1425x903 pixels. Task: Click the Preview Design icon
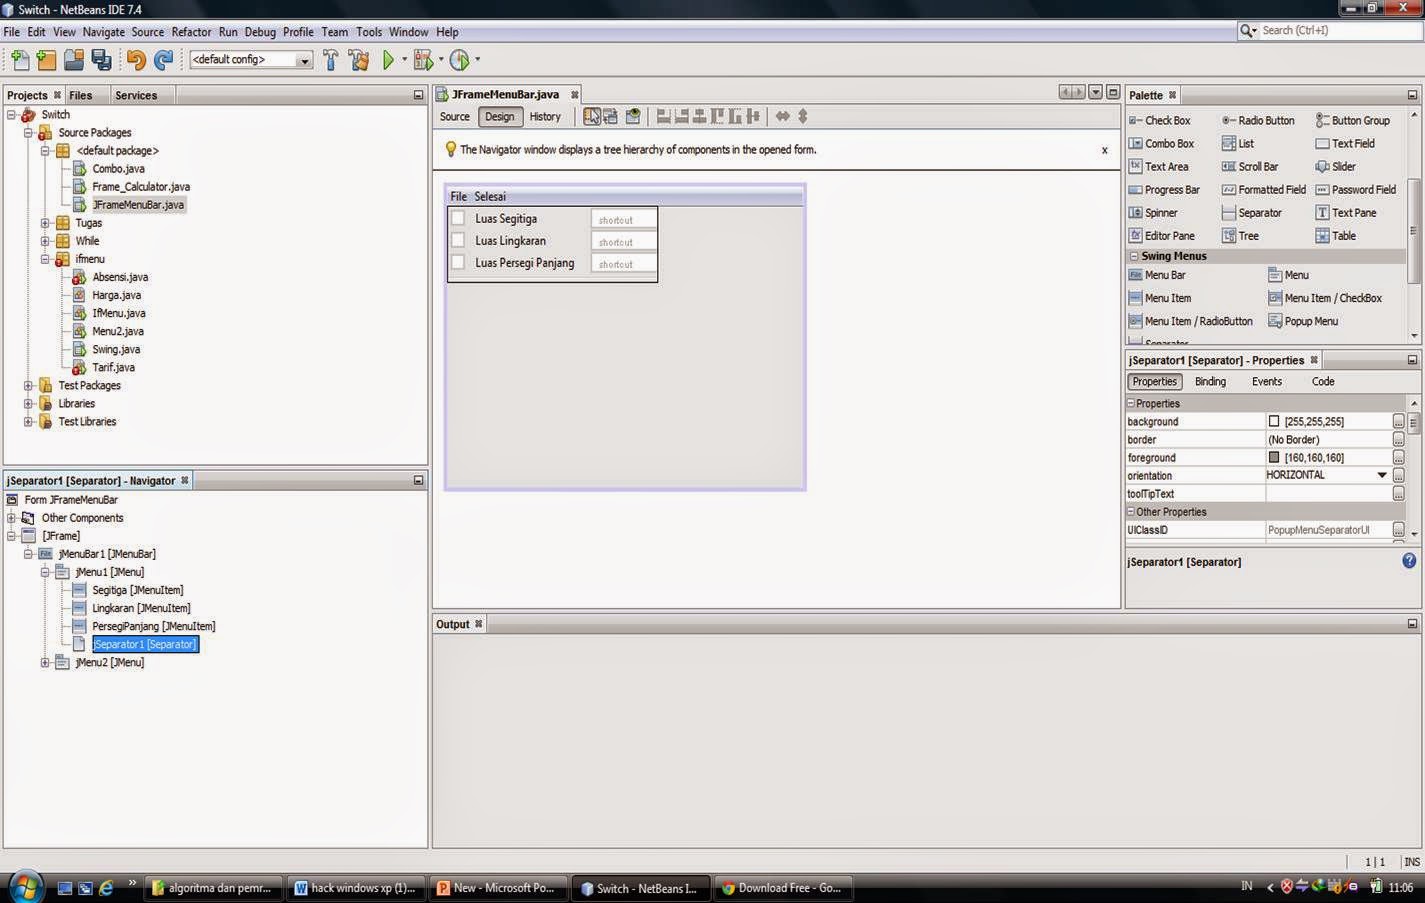pyautogui.click(x=633, y=117)
